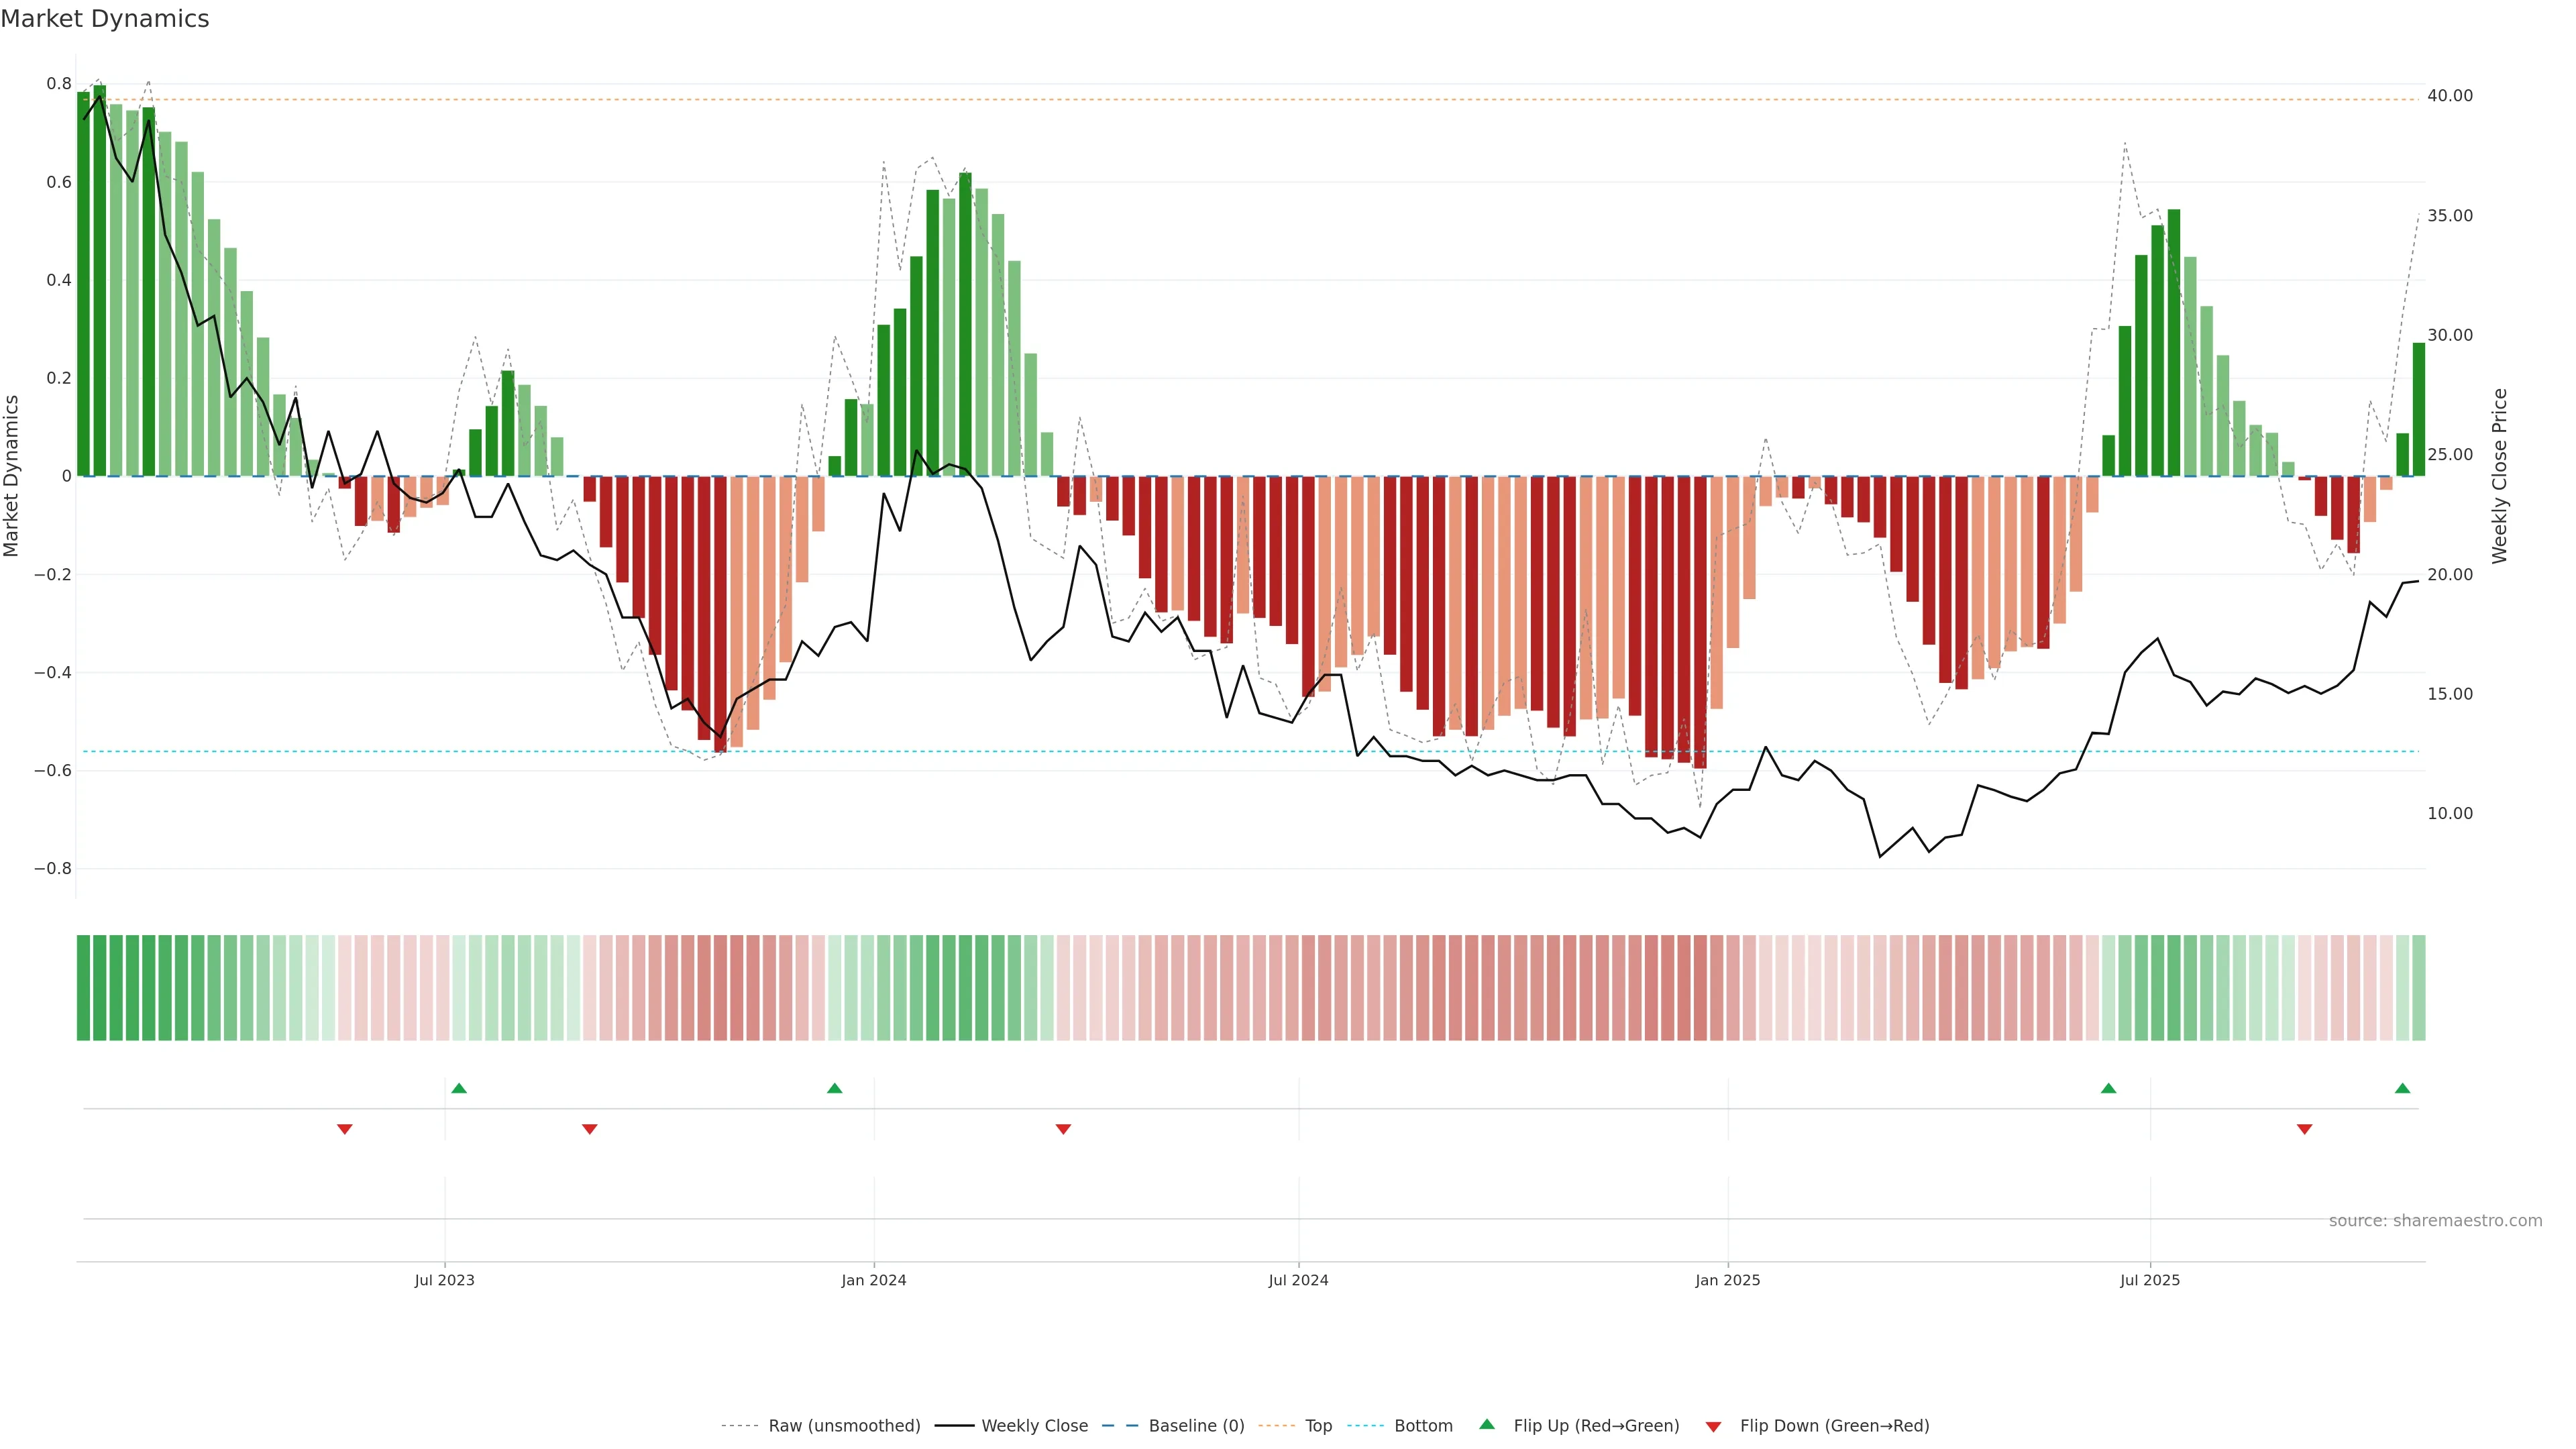Hide the Bottom line via legend

coord(1423,1425)
